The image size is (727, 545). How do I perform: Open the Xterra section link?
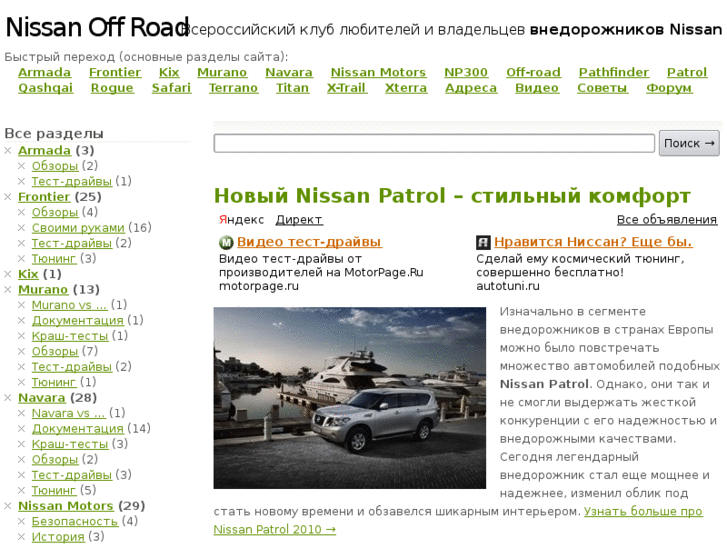pos(406,88)
